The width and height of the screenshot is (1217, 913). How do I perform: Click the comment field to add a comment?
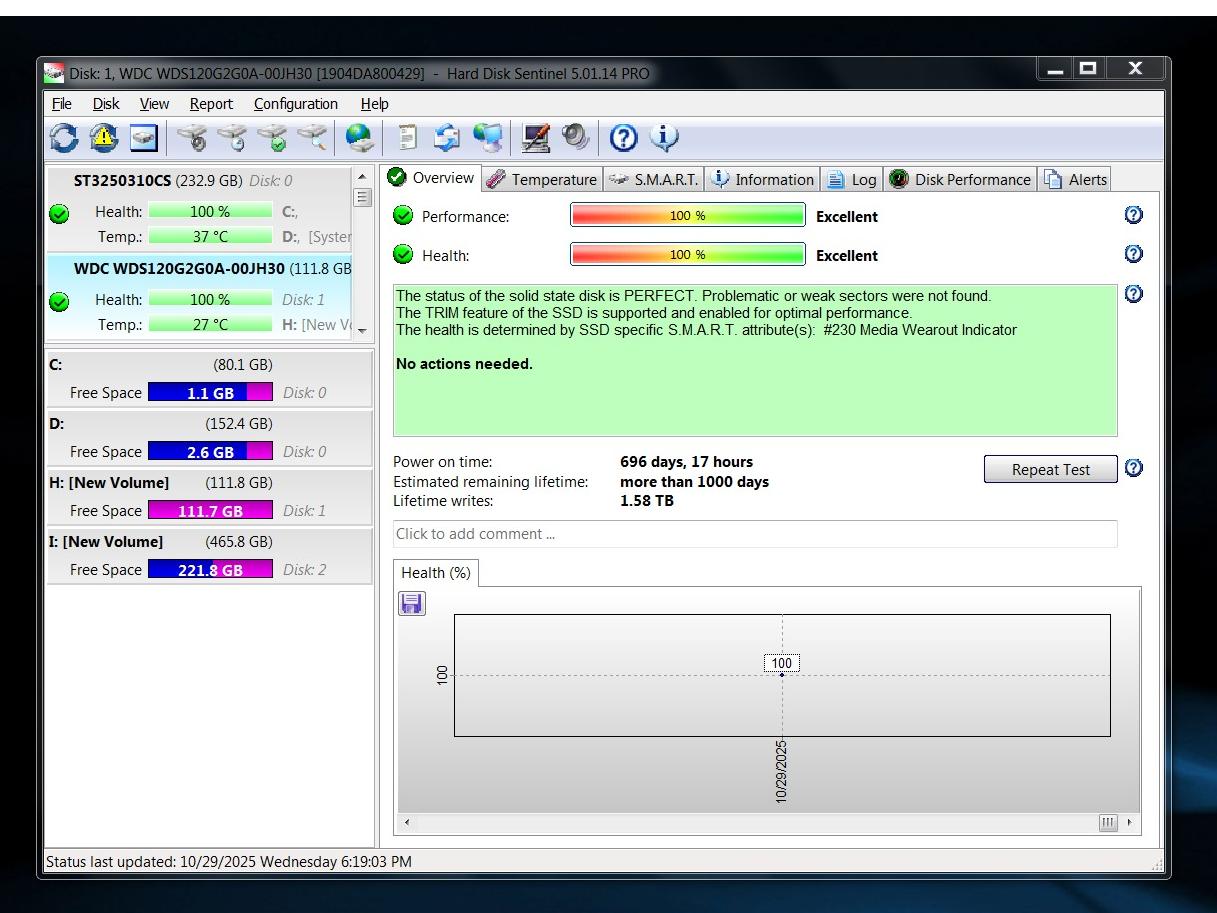755,534
